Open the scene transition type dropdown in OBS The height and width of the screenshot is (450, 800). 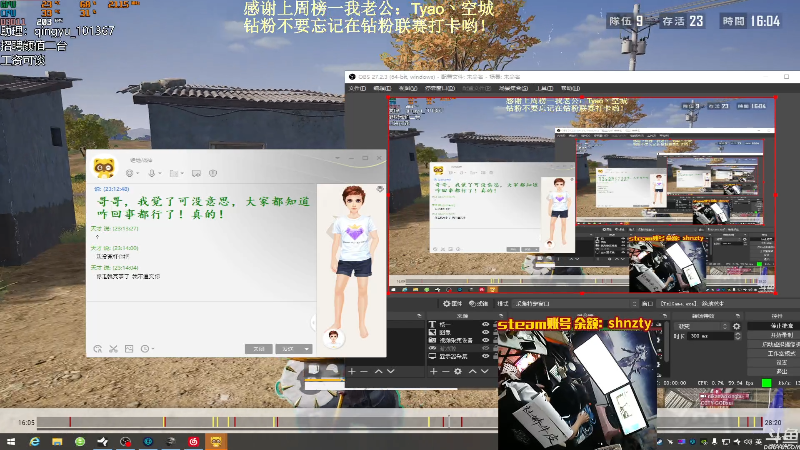[x=701, y=326]
